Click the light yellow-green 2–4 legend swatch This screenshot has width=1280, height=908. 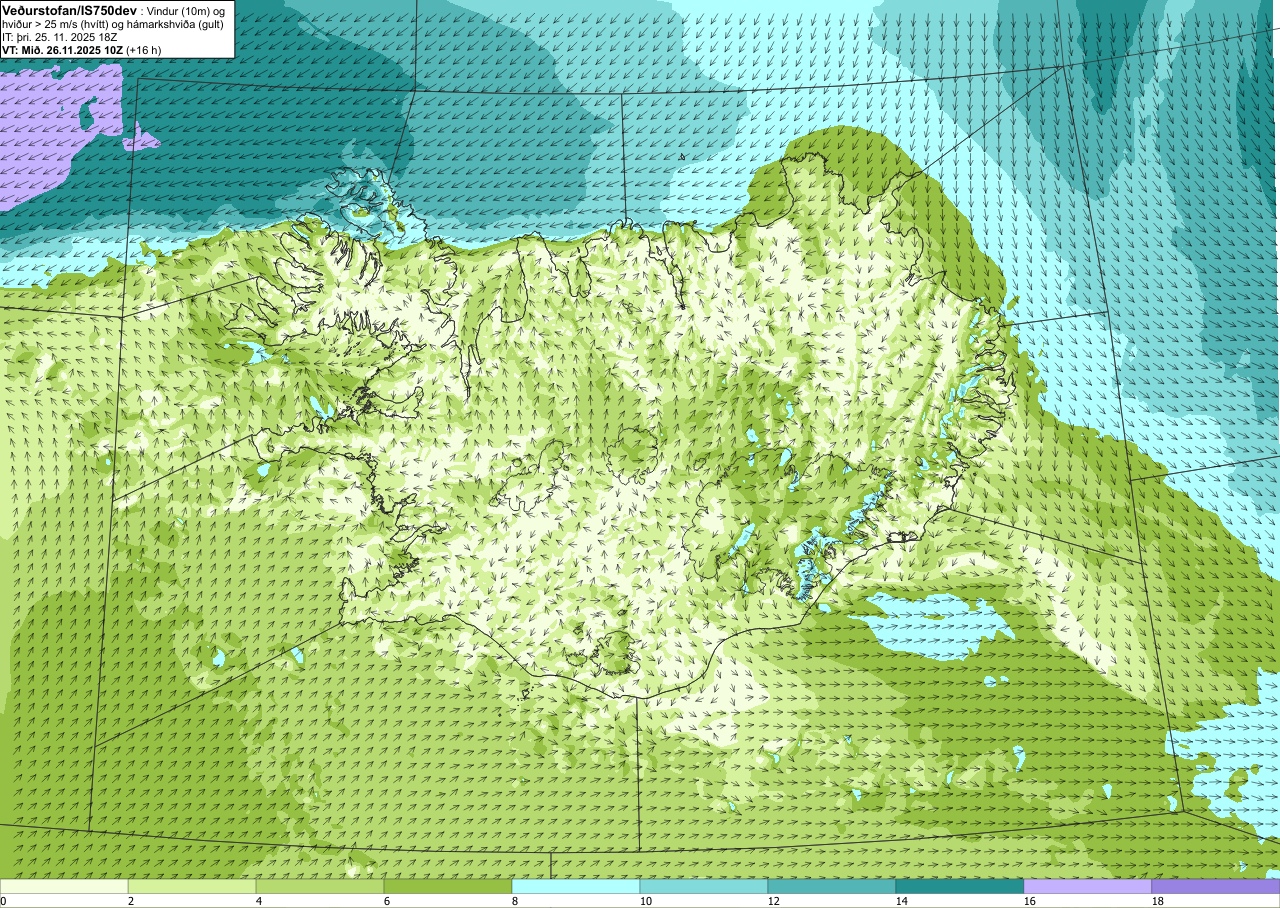pos(192,886)
